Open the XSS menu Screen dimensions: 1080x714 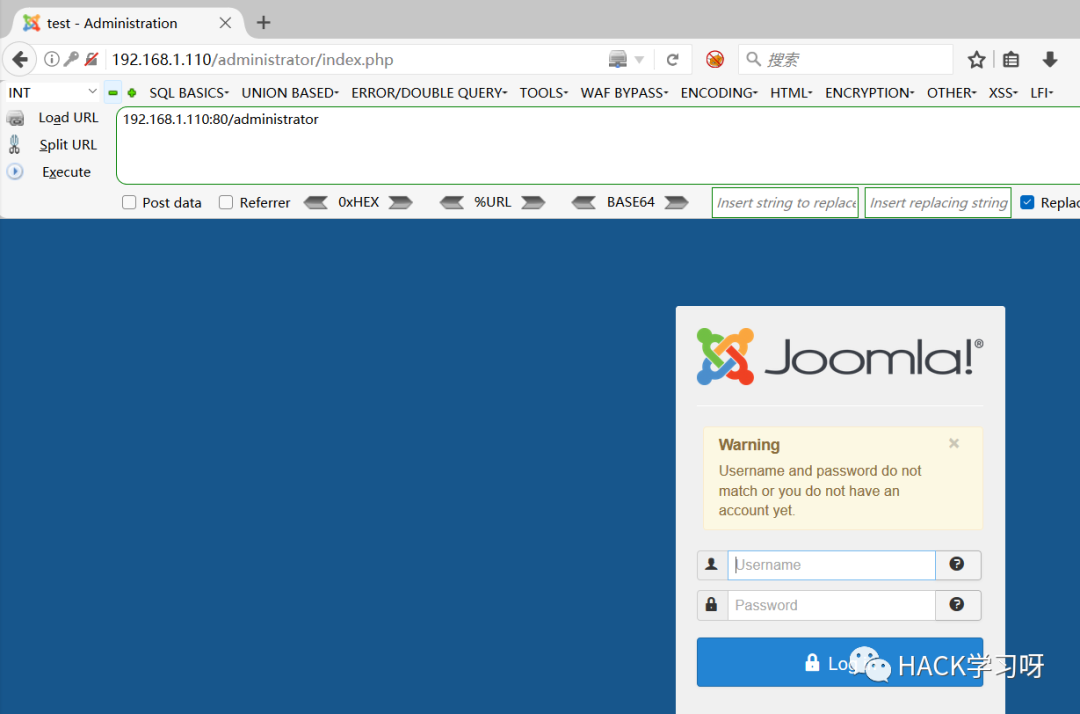1003,93
